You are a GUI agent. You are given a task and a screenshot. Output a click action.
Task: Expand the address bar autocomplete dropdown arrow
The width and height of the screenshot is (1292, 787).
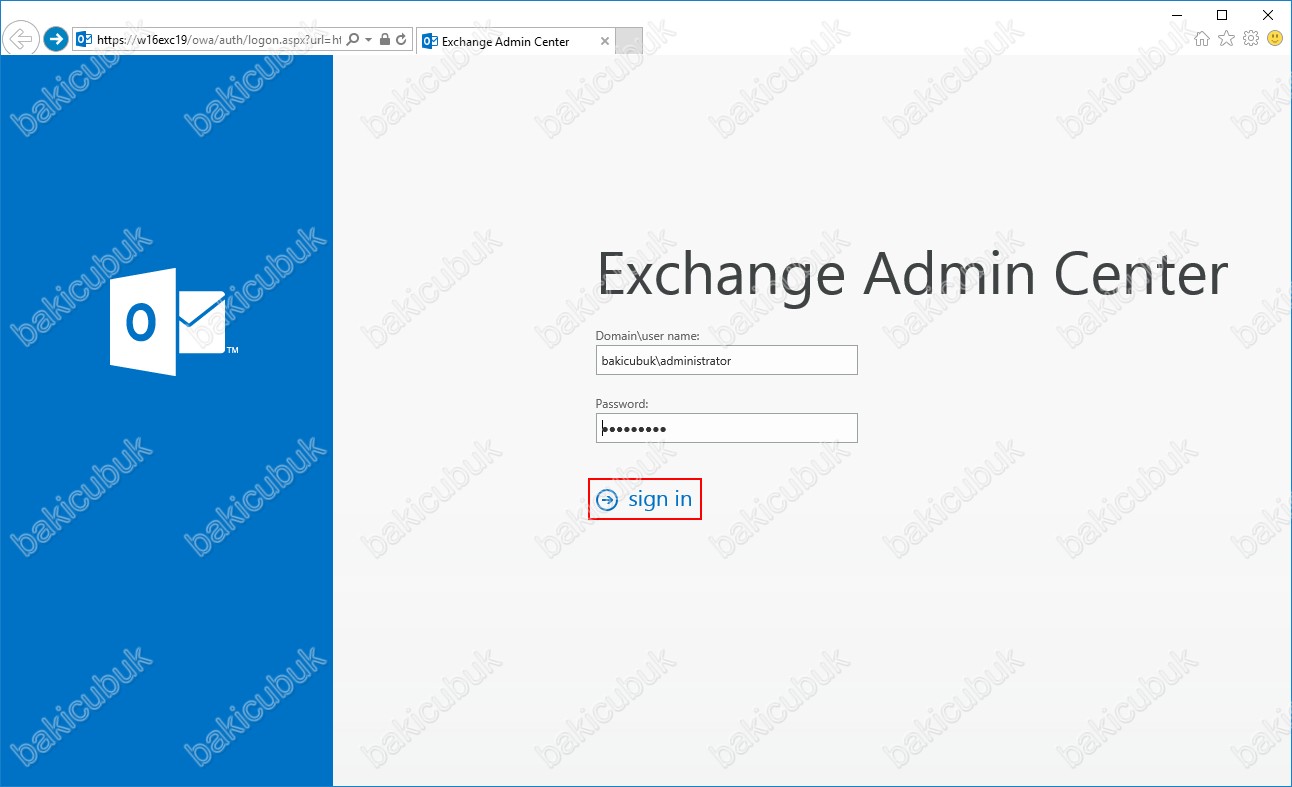click(x=368, y=40)
